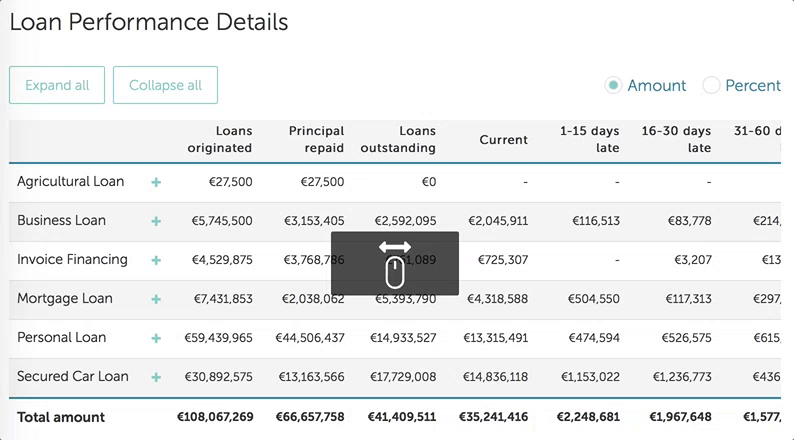Click the Loans outstanding column header
Image resolution: width=794 pixels, height=440 pixels.
(403, 140)
